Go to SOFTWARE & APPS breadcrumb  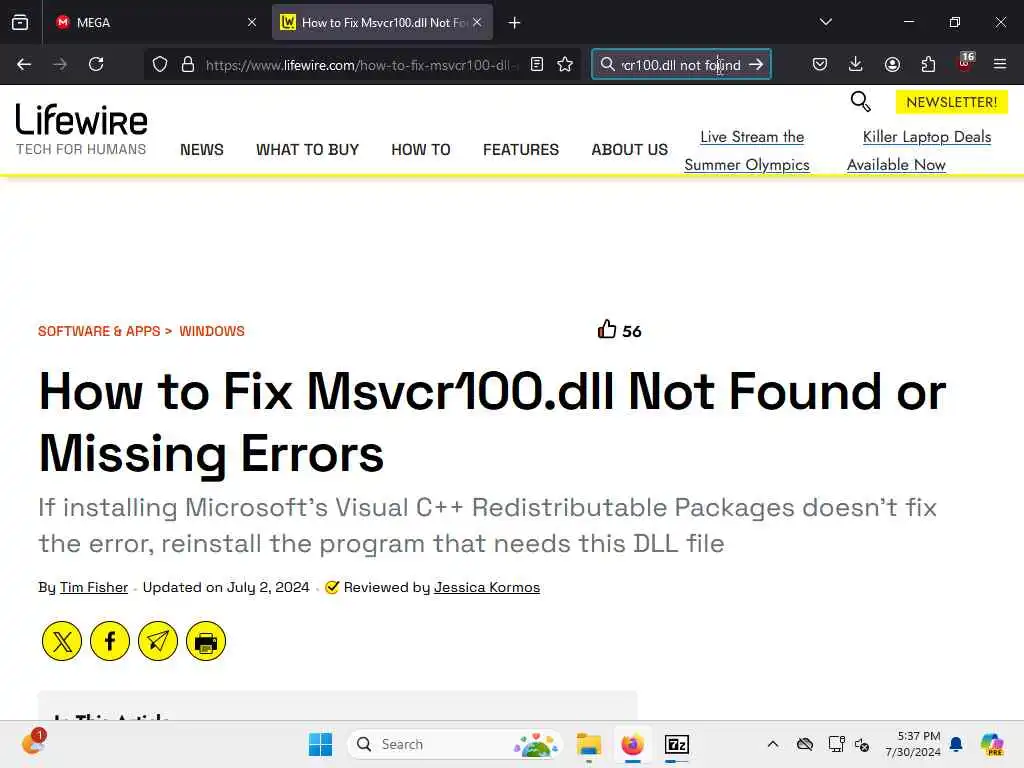coord(99,331)
